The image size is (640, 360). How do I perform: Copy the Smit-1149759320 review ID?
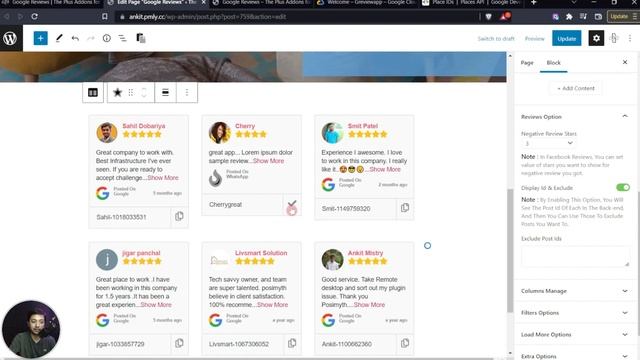click(405, 208)
